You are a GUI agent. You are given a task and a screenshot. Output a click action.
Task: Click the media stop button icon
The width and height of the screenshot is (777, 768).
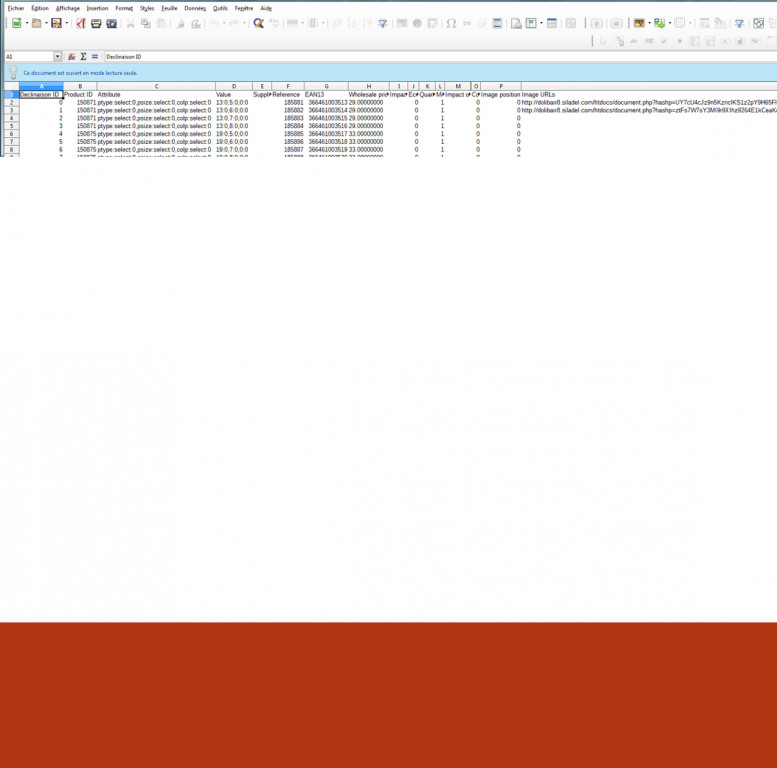616,23
